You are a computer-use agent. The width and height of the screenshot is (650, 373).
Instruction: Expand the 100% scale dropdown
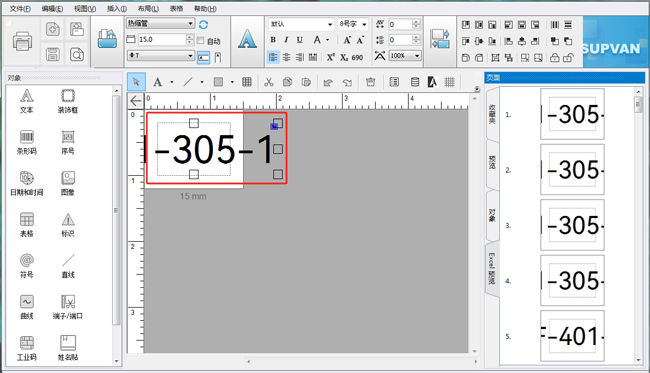pyautogui.click(x=405, y=56)
